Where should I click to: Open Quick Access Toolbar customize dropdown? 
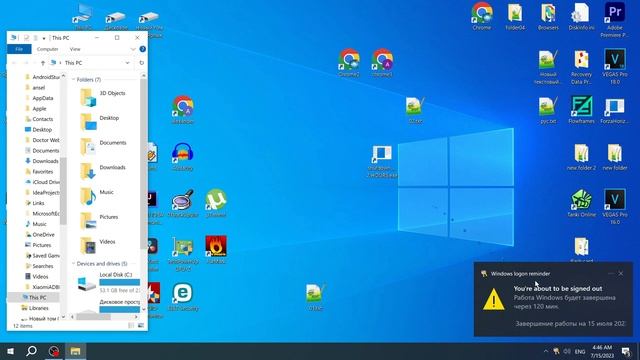click(x=44, y=38)
